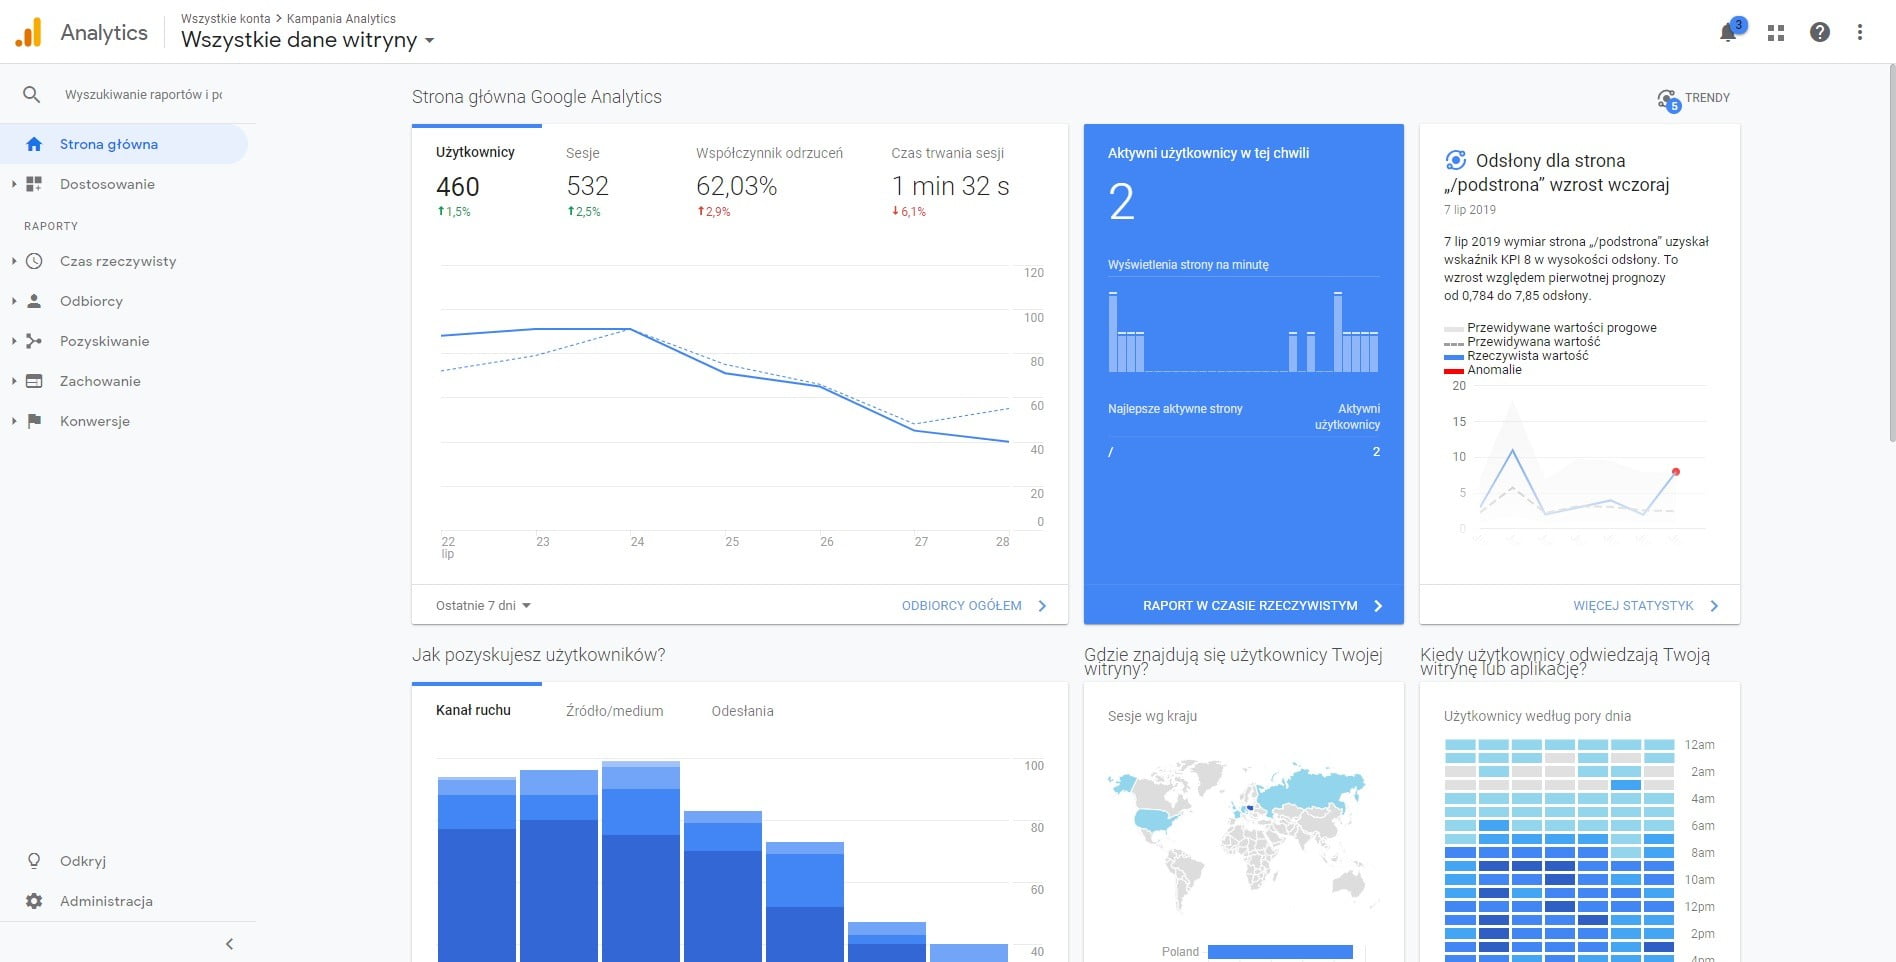Image resolution: width=1896 pixels, height=962 pixels.
Task: Open the Ostatnie 7 dni date dropdown
Action: click(483, 606)
